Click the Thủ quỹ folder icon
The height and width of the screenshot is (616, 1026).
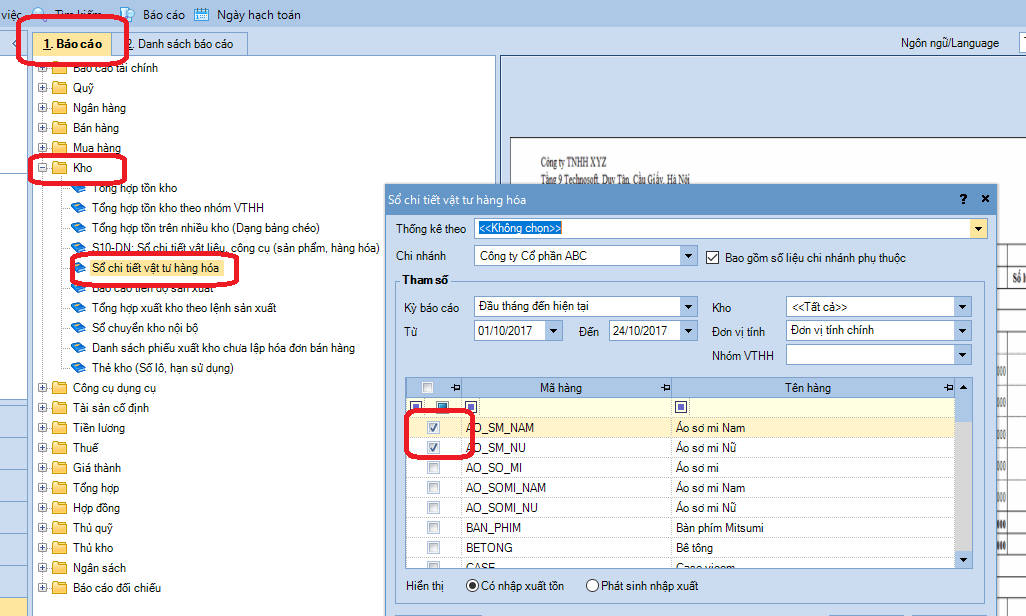(60, 528)
